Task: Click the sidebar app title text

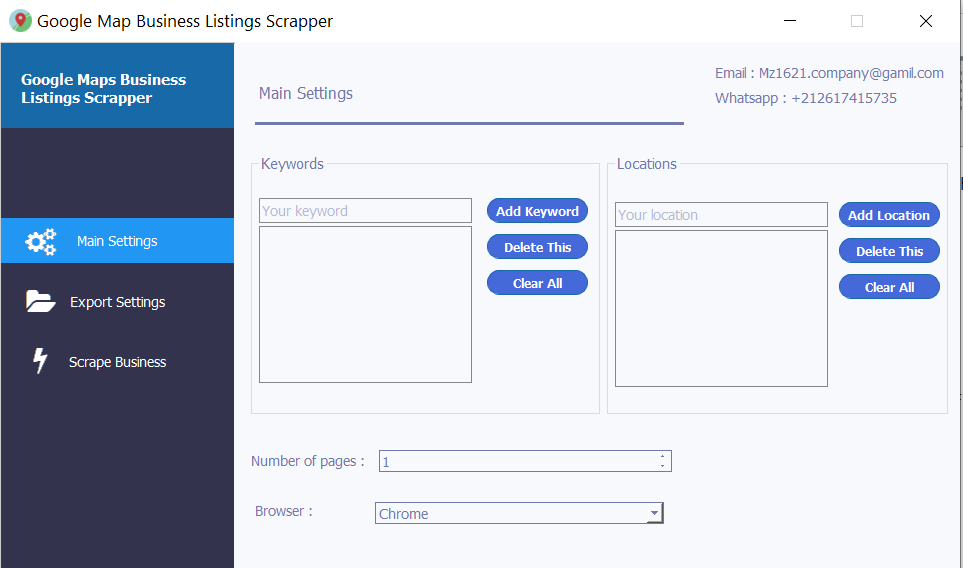Action: (103, 88)
